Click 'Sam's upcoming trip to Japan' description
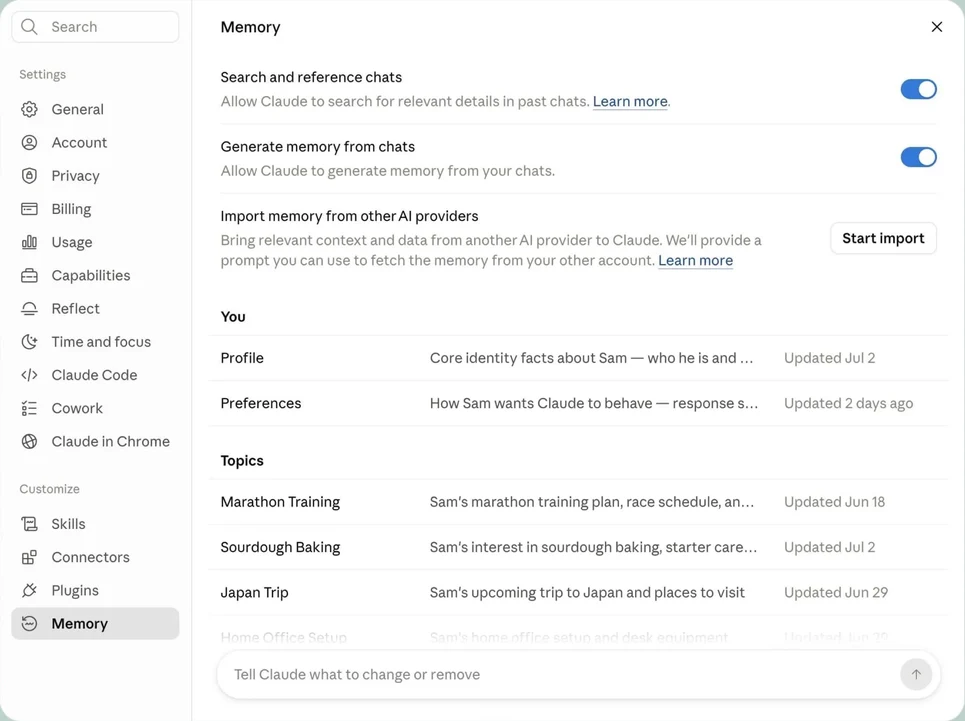This screenshot has height=721, width=965. [587, 592]
